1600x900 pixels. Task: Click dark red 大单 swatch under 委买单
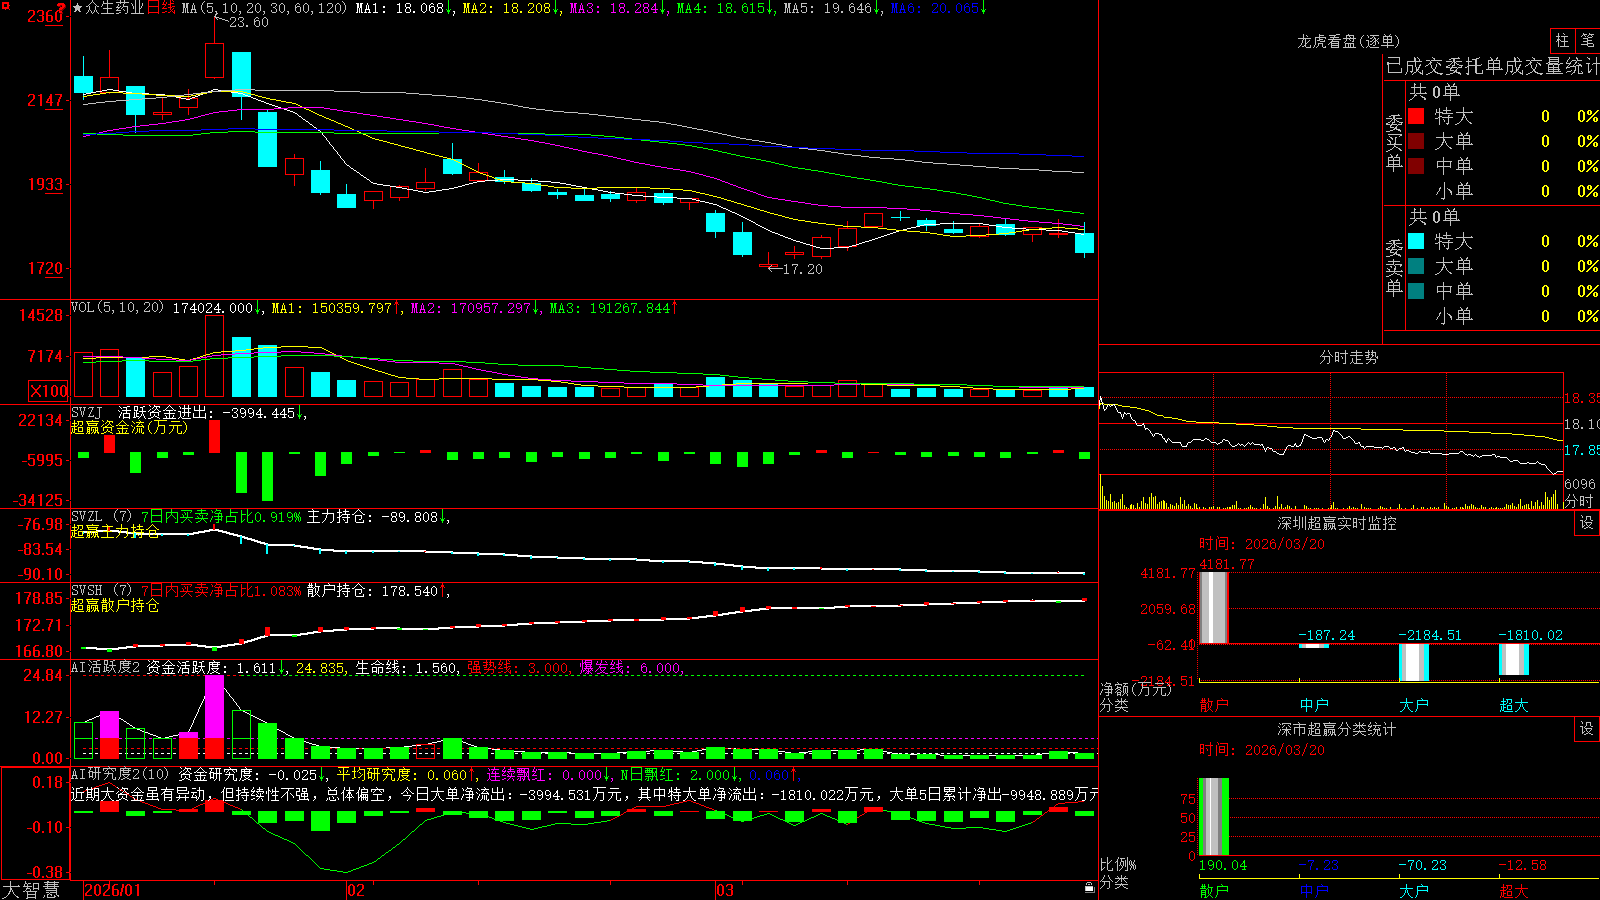pos(1416,141)
